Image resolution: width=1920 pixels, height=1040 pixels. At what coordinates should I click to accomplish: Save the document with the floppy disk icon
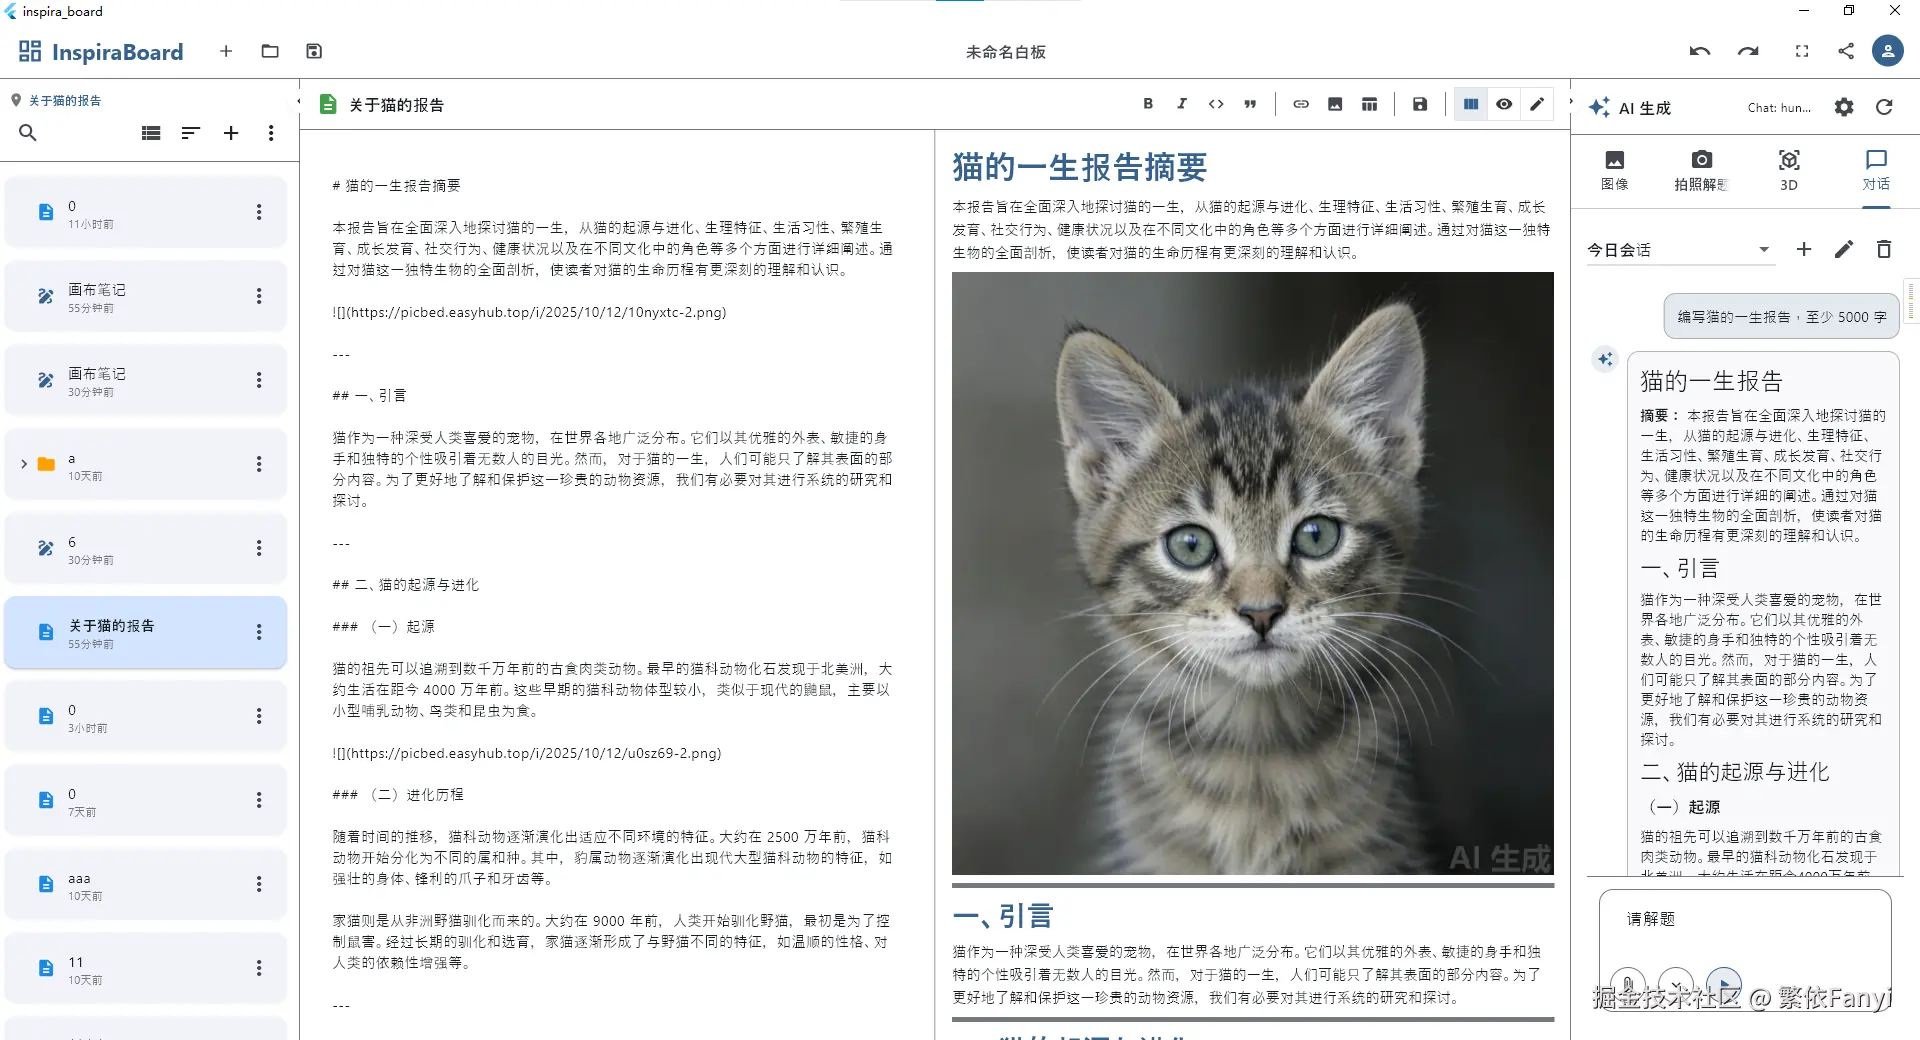[1419, 103]
